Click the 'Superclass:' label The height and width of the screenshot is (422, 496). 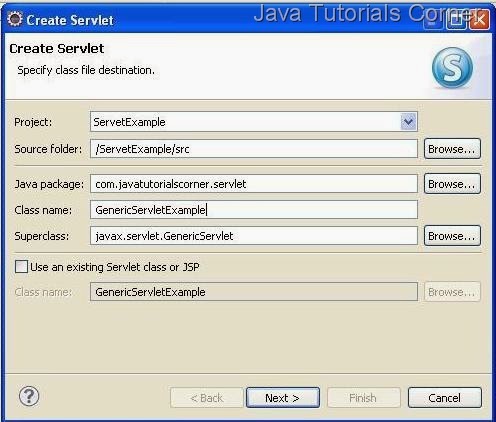coord(42,236)
